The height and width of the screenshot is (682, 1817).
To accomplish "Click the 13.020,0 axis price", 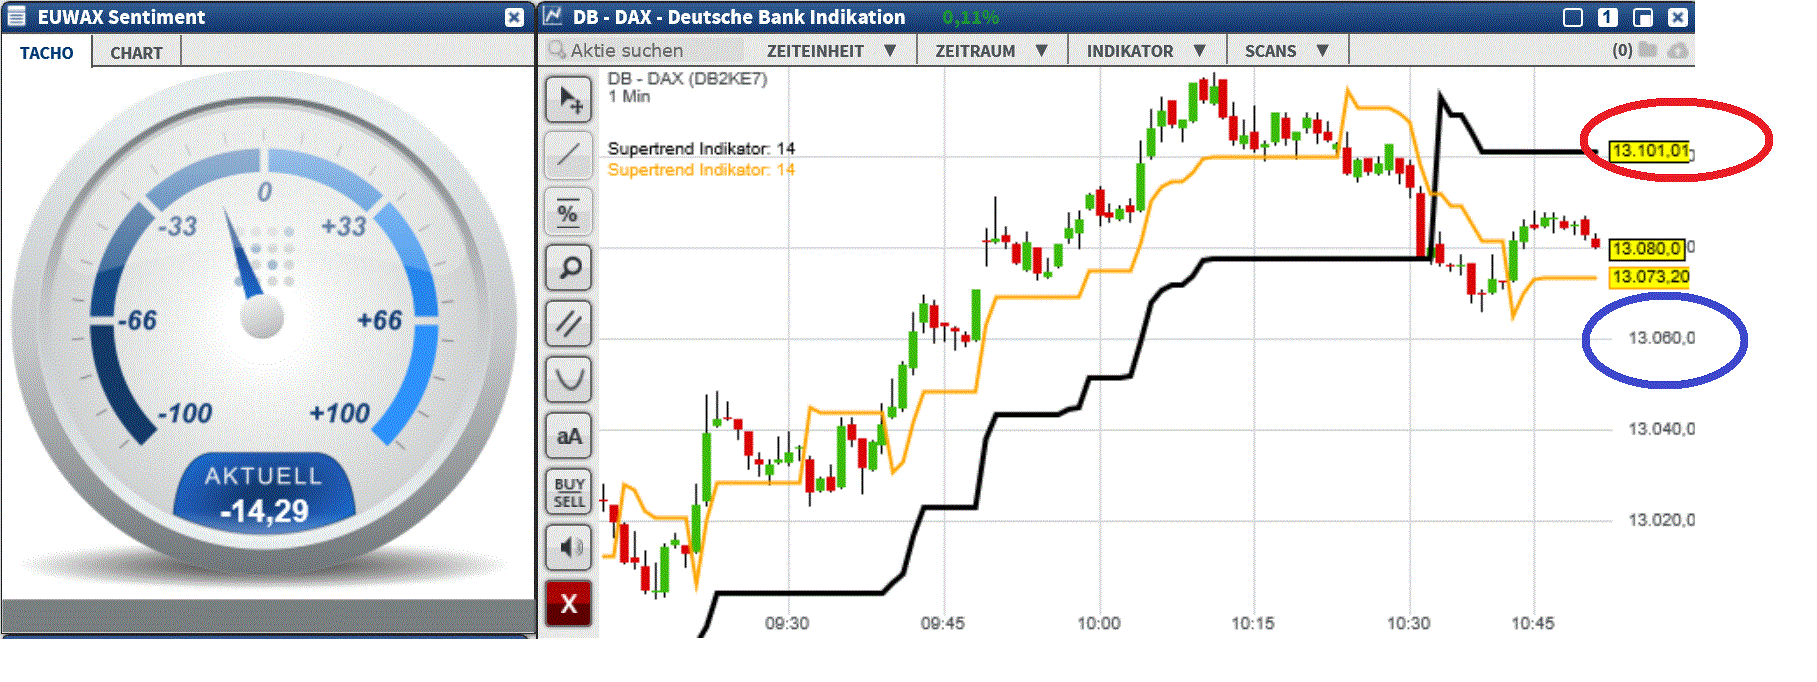I will coord(1661,520).
